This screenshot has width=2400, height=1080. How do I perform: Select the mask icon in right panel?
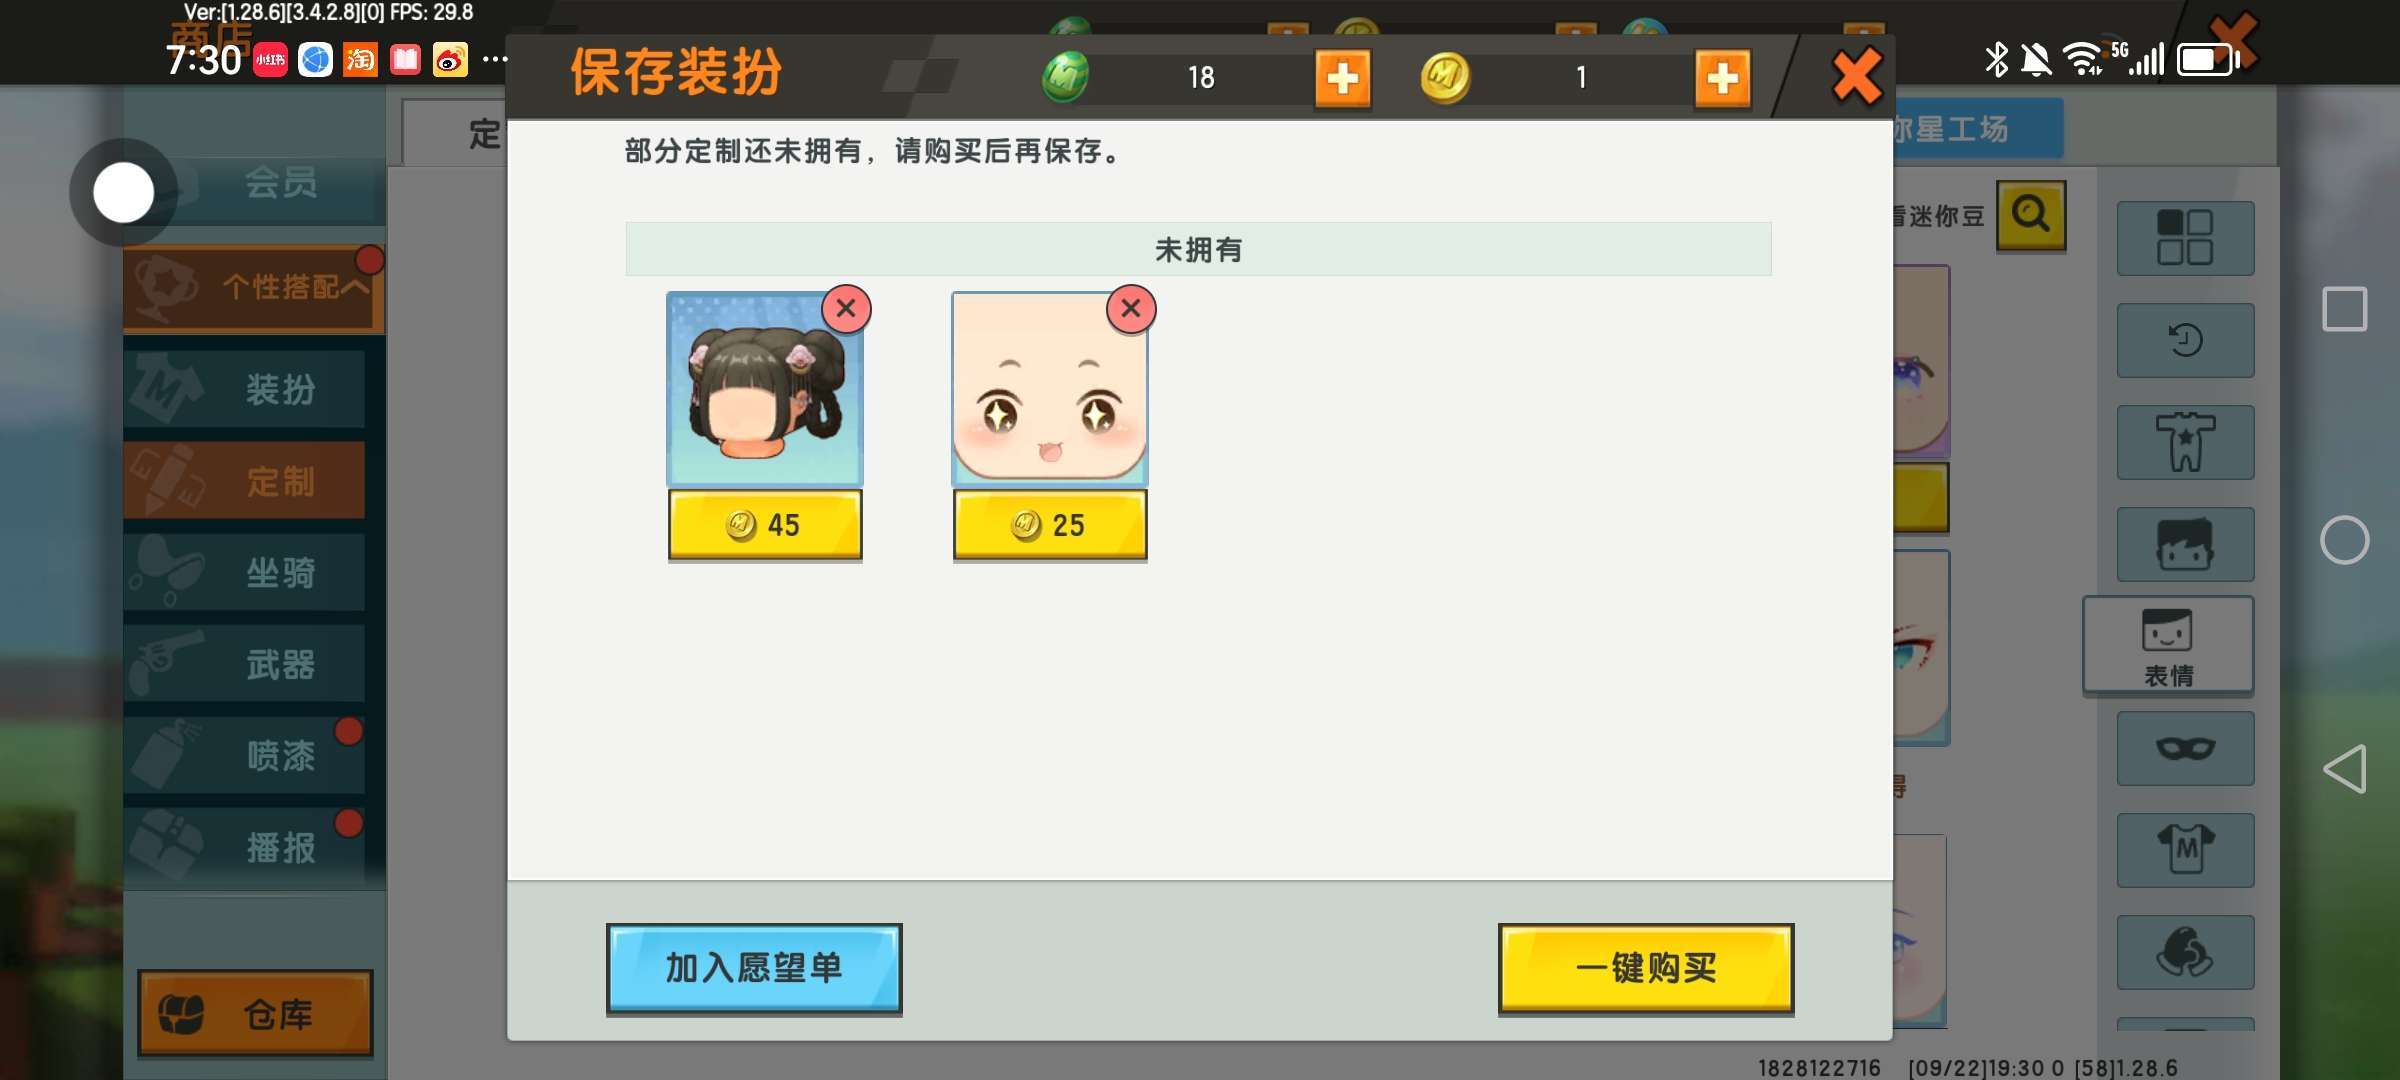click(2185, 748)
